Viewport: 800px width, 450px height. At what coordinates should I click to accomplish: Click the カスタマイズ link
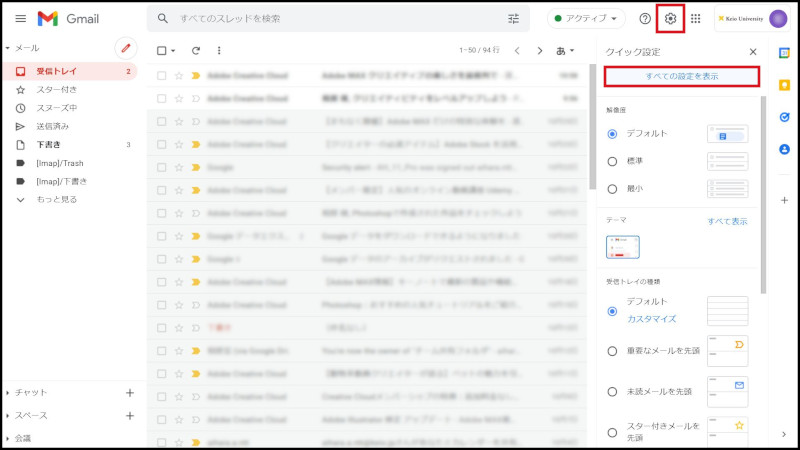(x=651, y=319)
